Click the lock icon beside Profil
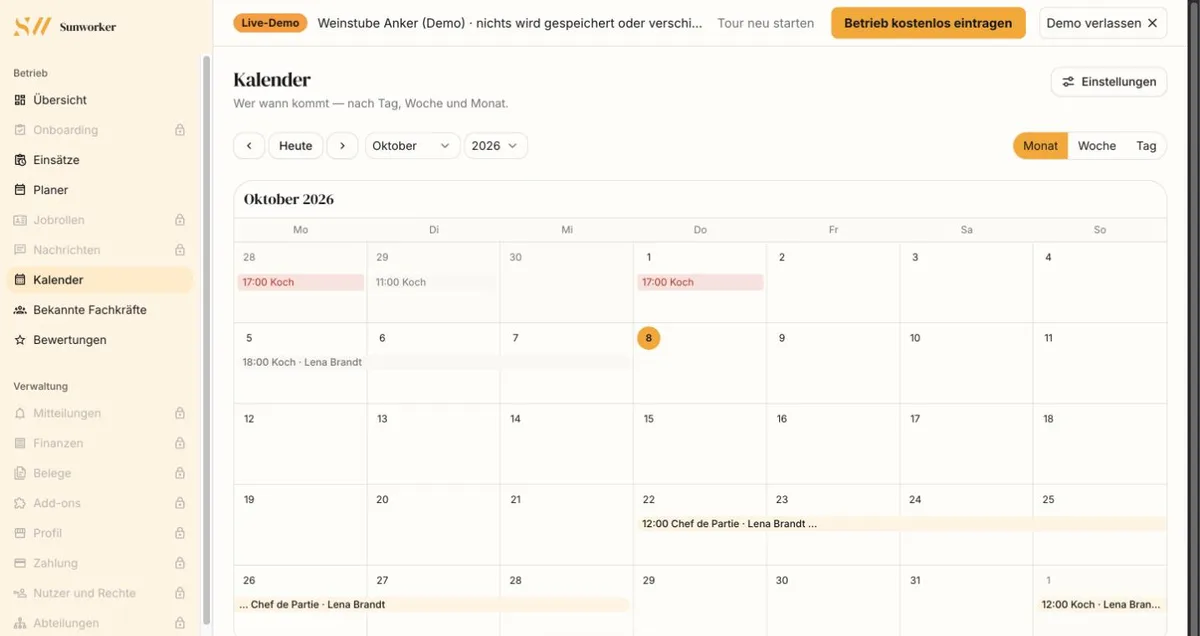Image resolution: width=1200 pixels, height=636 pixels. [x=180, y=533]
